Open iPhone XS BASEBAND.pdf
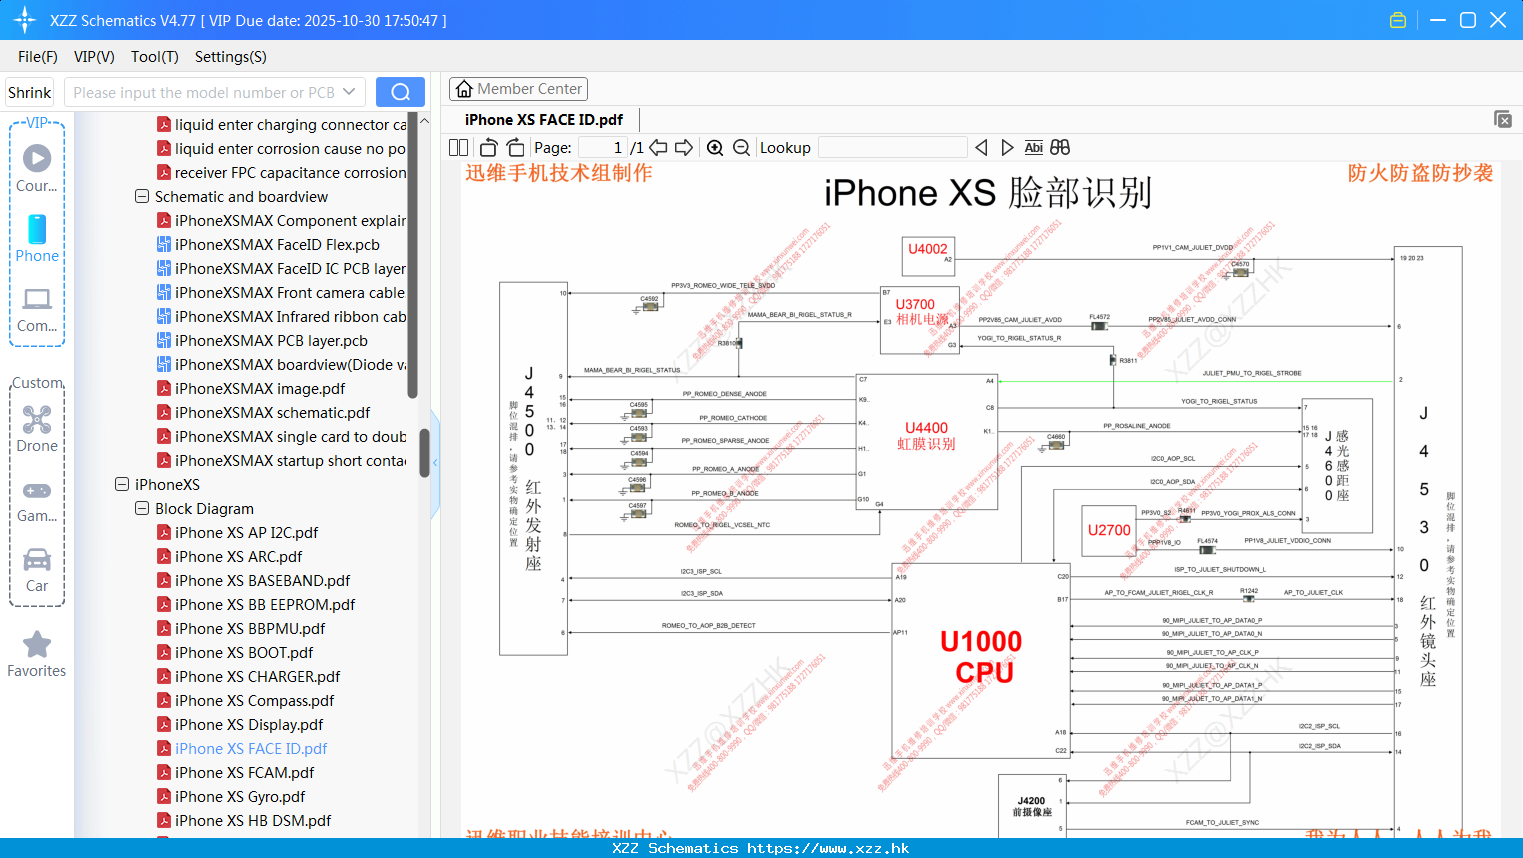 point(253,580)
